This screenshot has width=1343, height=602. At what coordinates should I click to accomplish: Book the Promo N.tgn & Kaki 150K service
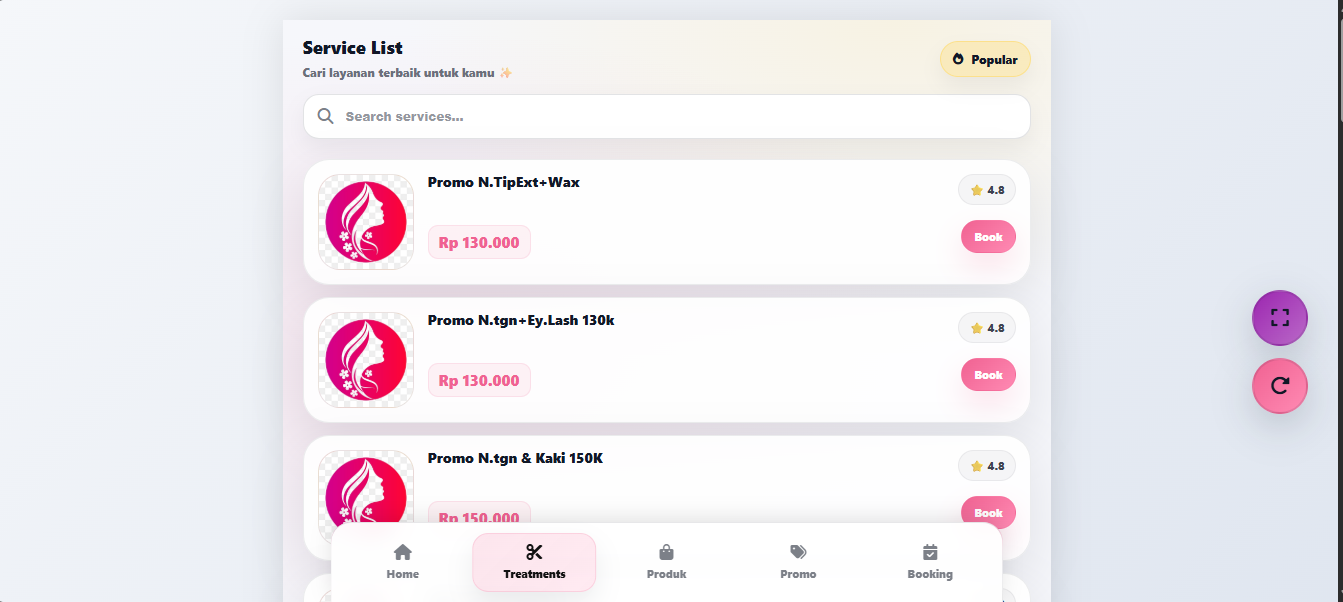(988, 511)
